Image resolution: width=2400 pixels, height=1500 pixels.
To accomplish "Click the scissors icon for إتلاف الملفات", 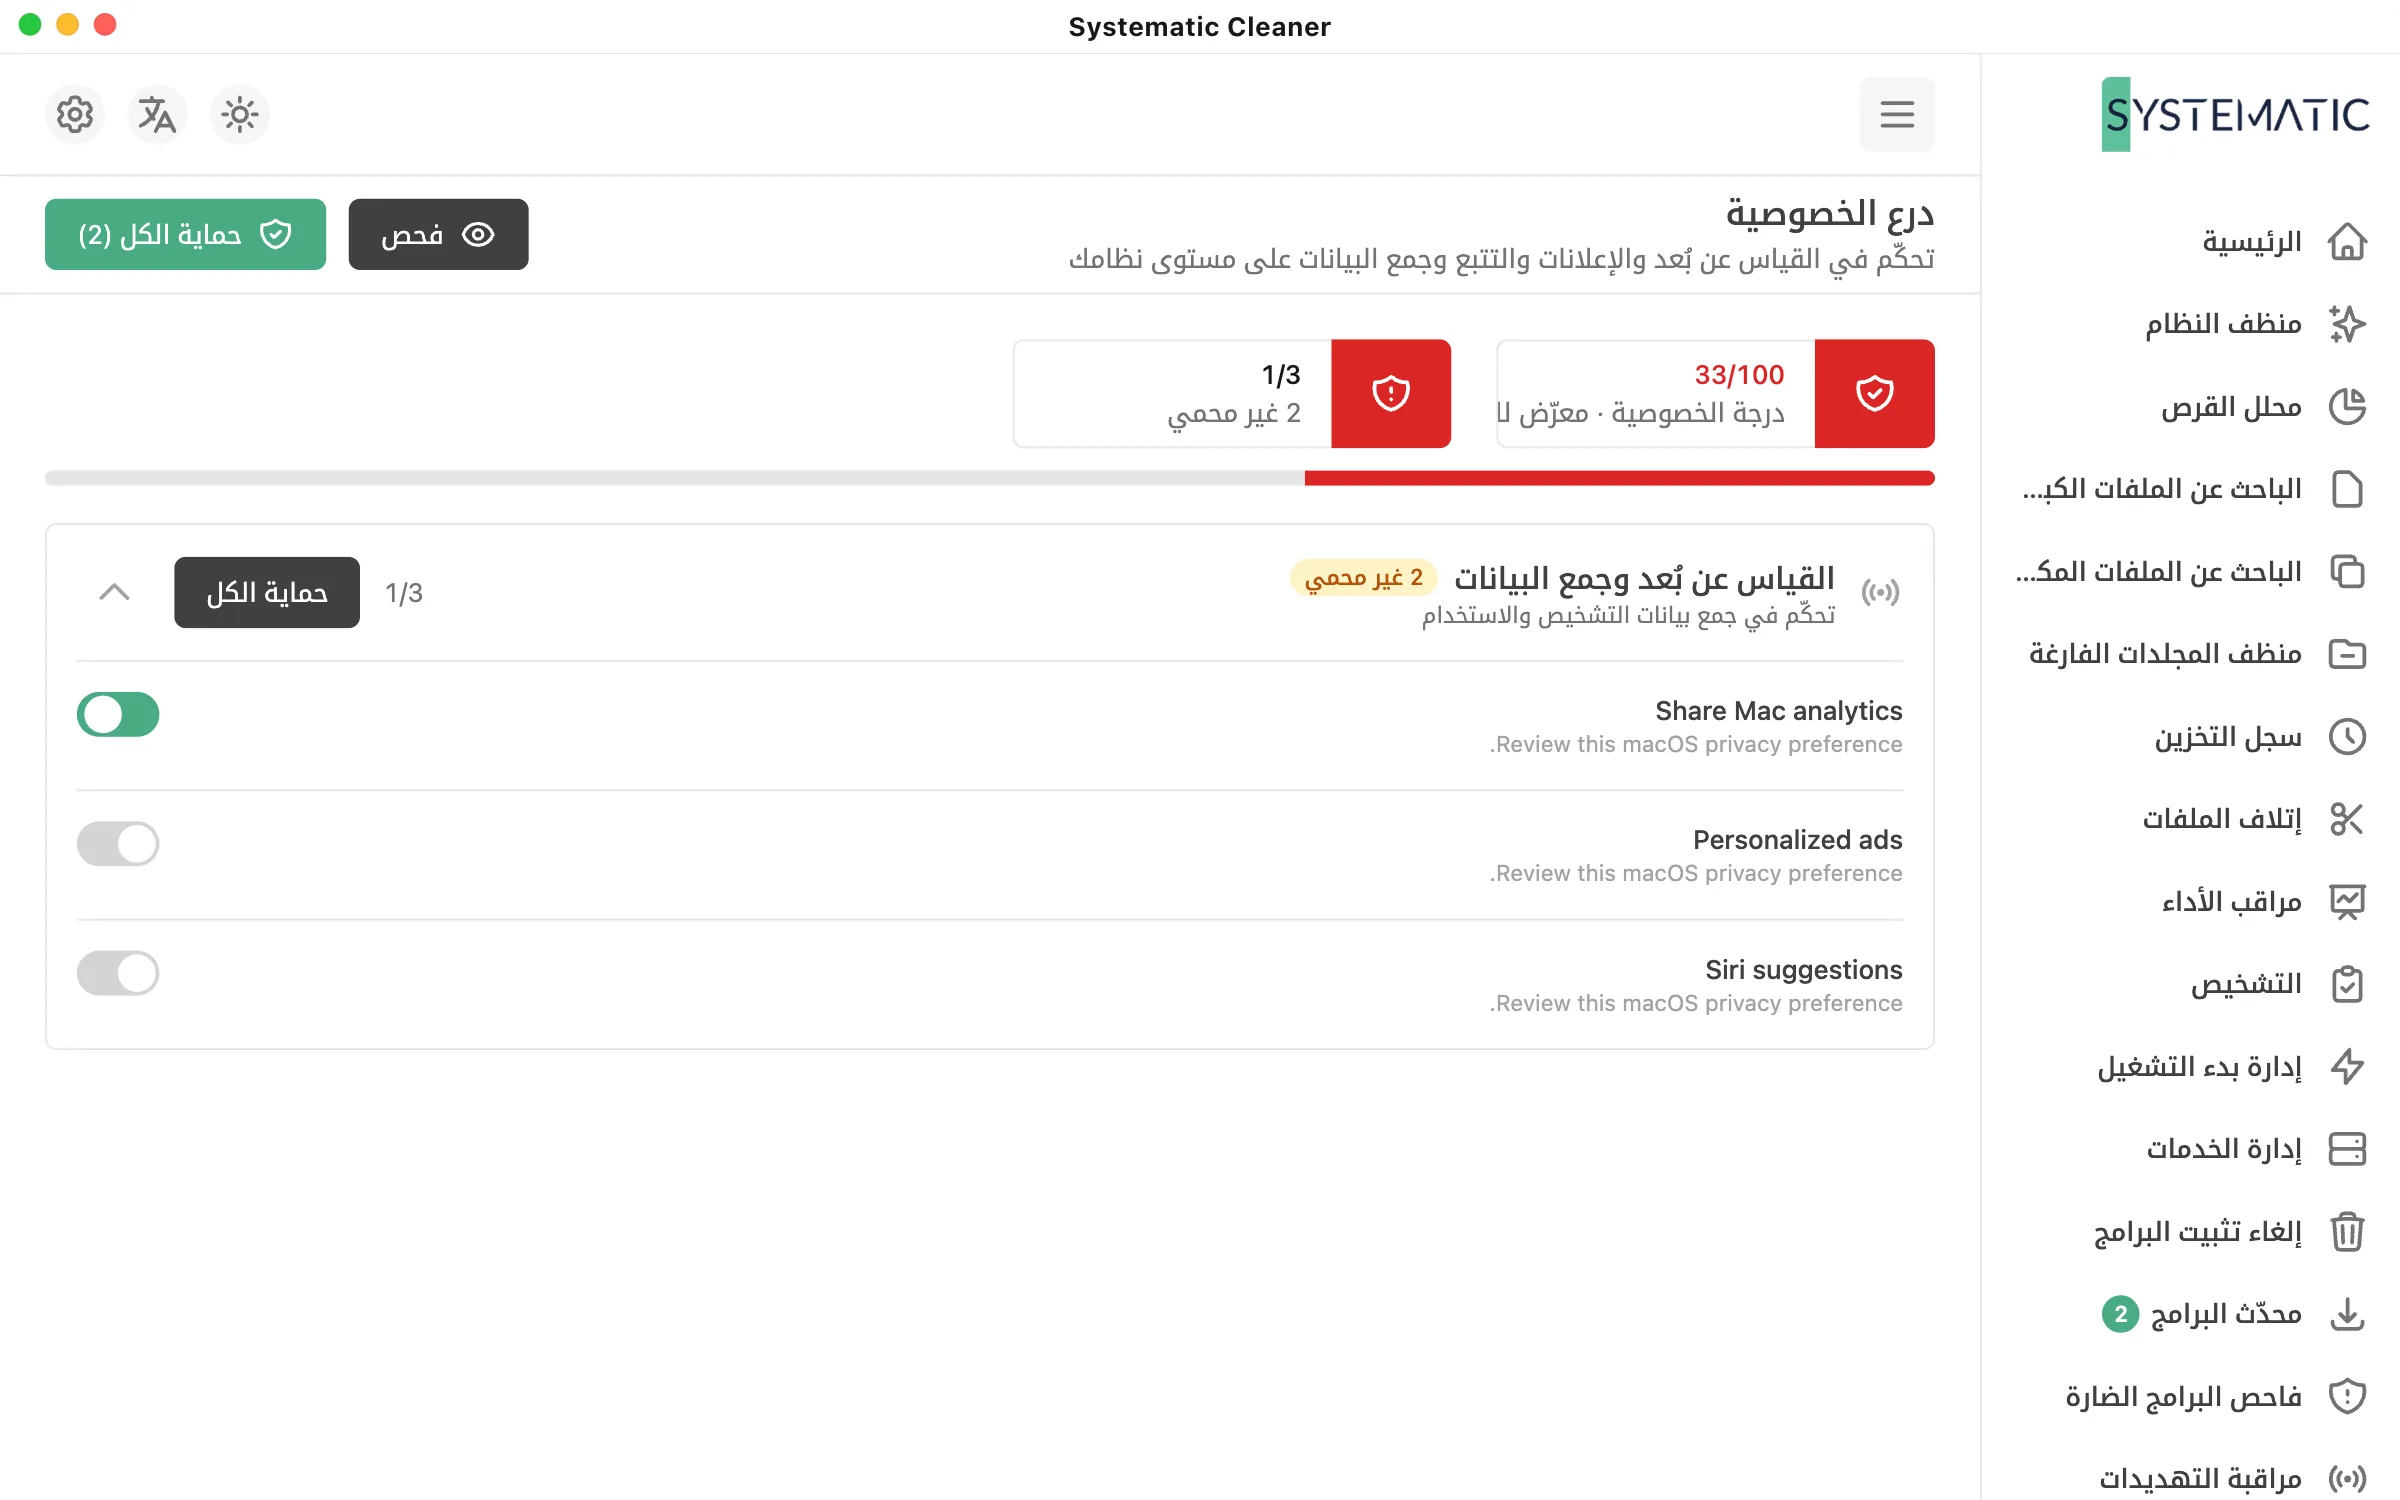I will click(x=2347, y=819).
